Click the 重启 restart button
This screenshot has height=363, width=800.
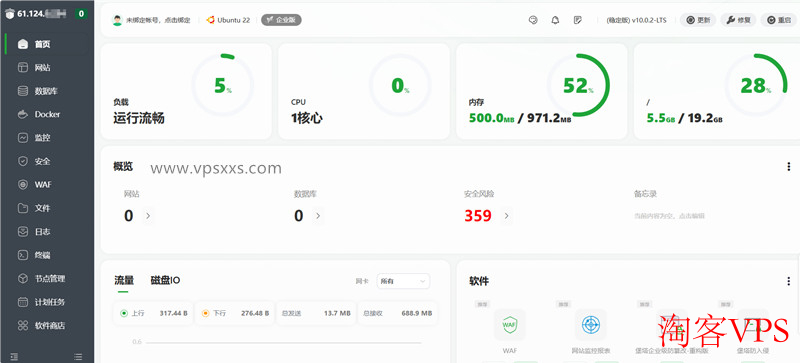779,20
